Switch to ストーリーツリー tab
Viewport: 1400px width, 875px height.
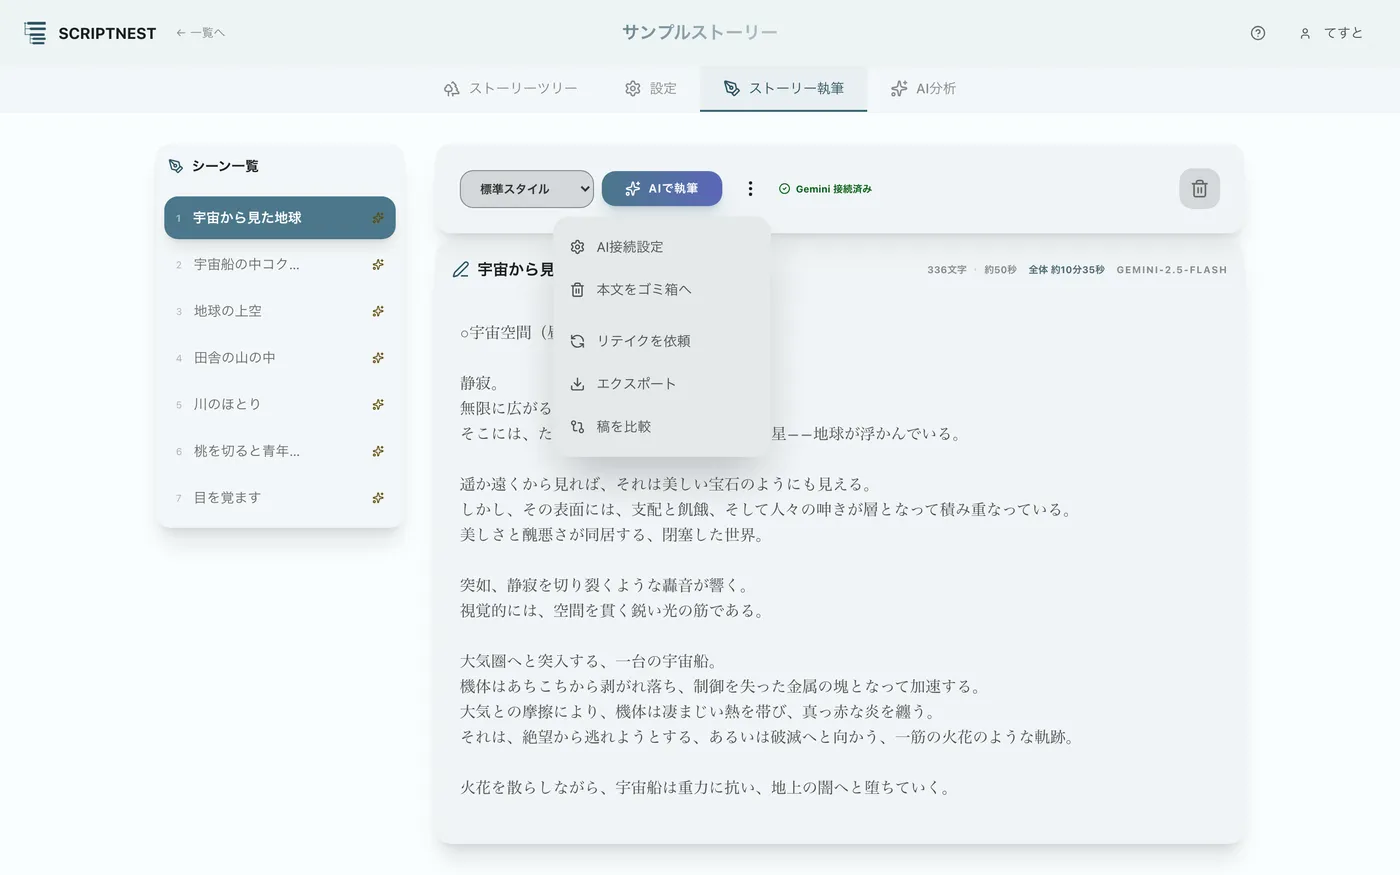point(510,88)
